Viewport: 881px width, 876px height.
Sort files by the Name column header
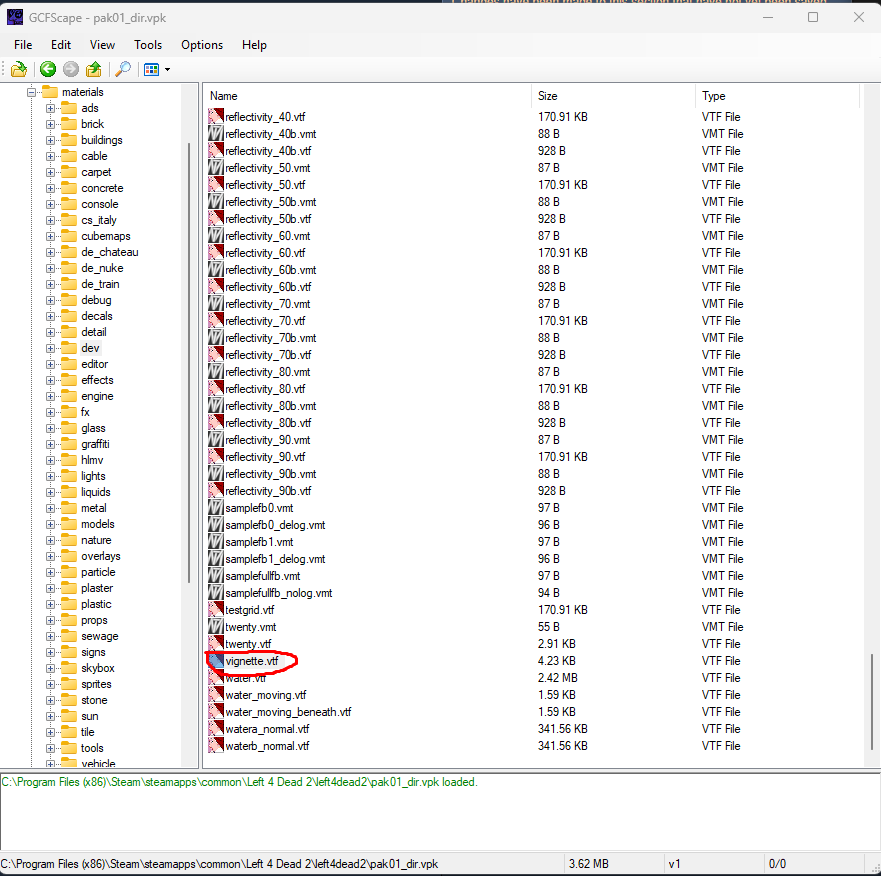pyautogui.click(x=367, y=96)
